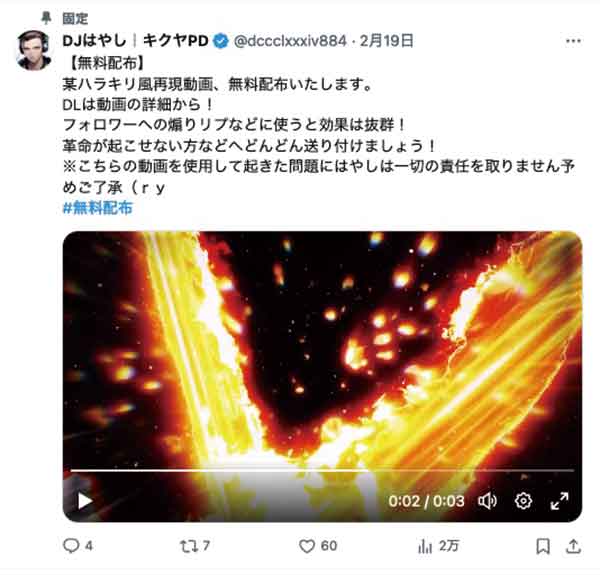Screen dimensions: 600x575
Task: Expand video to fullscreen
Action: [559, 501]
